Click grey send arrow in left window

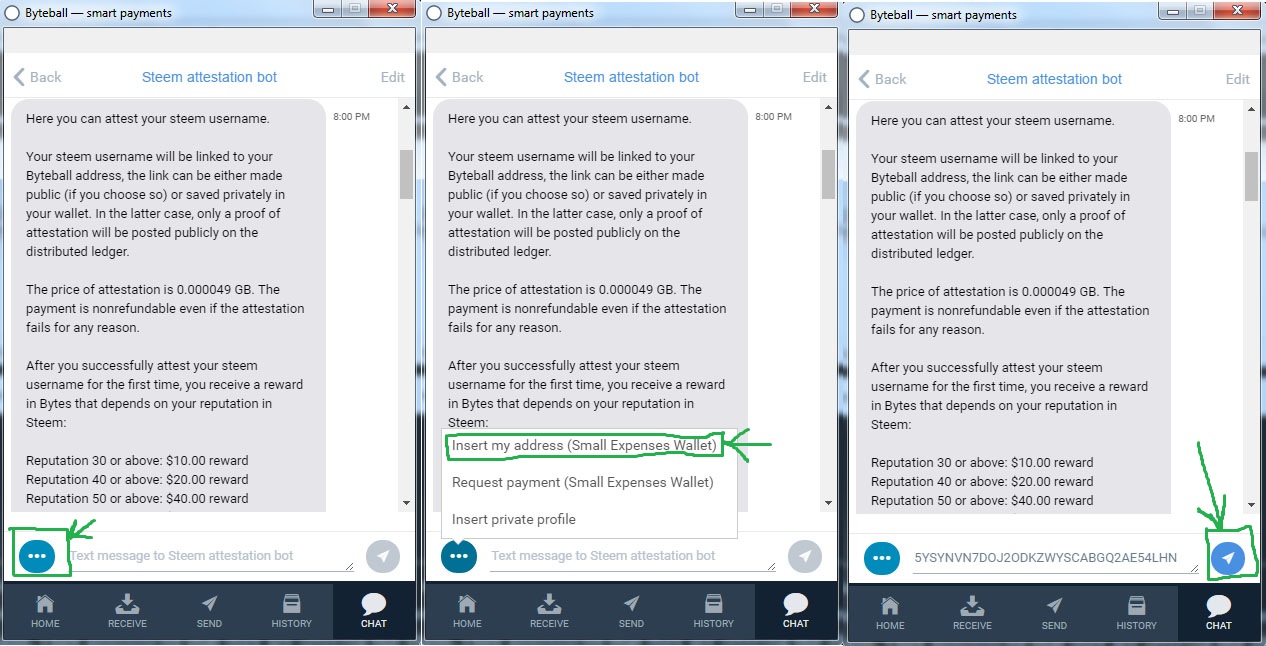(383, 556)
